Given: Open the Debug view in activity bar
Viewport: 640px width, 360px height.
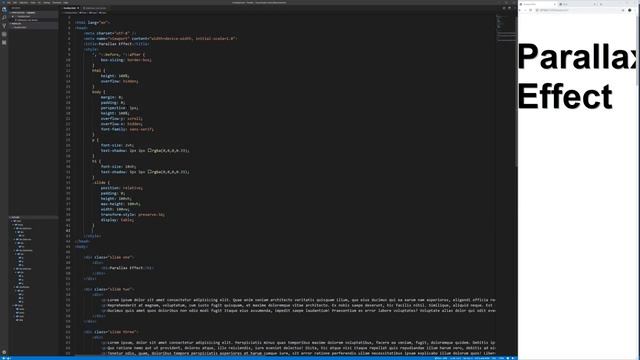Looking at the screenshot, I should pos(4,34).
